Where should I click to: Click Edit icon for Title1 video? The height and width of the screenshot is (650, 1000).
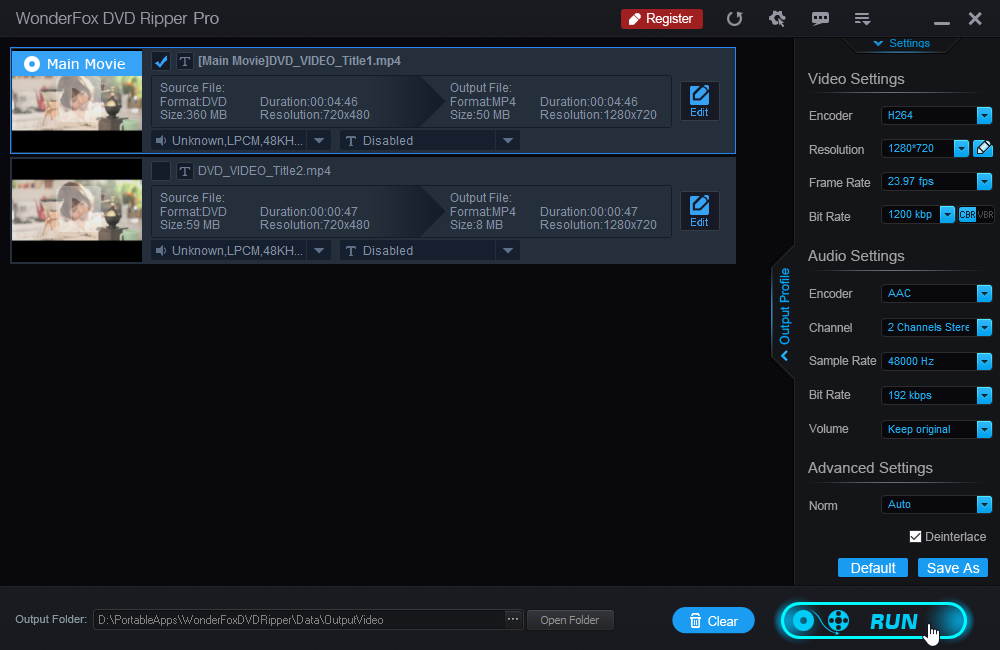click(x=699, y=101)
